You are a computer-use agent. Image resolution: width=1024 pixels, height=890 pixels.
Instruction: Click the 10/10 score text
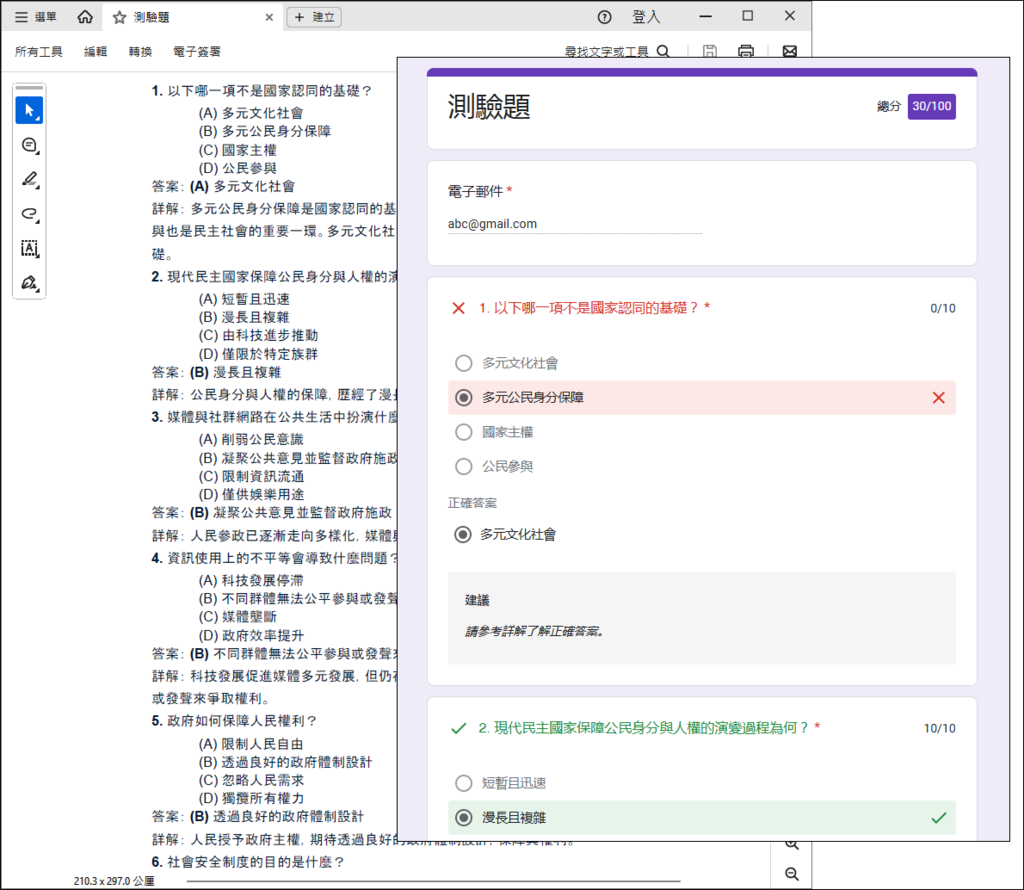pos(939,728)
